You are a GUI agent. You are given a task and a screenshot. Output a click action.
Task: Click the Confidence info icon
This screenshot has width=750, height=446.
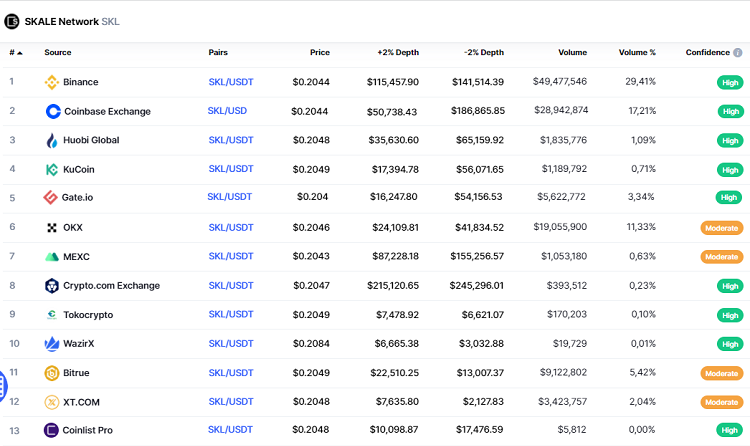[738, 52]
